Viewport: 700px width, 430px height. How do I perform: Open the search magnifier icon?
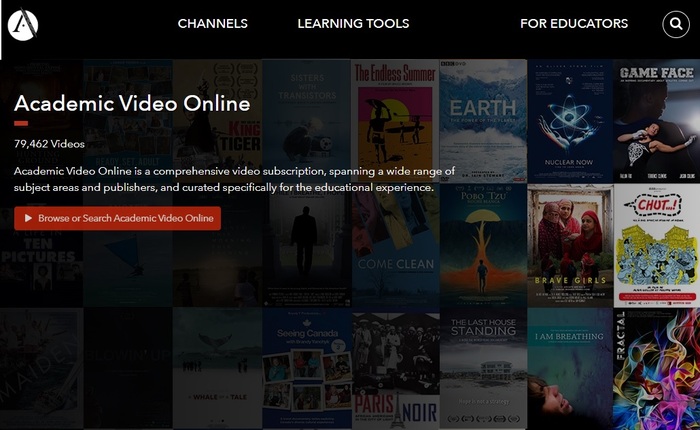[x=676, y=24]
